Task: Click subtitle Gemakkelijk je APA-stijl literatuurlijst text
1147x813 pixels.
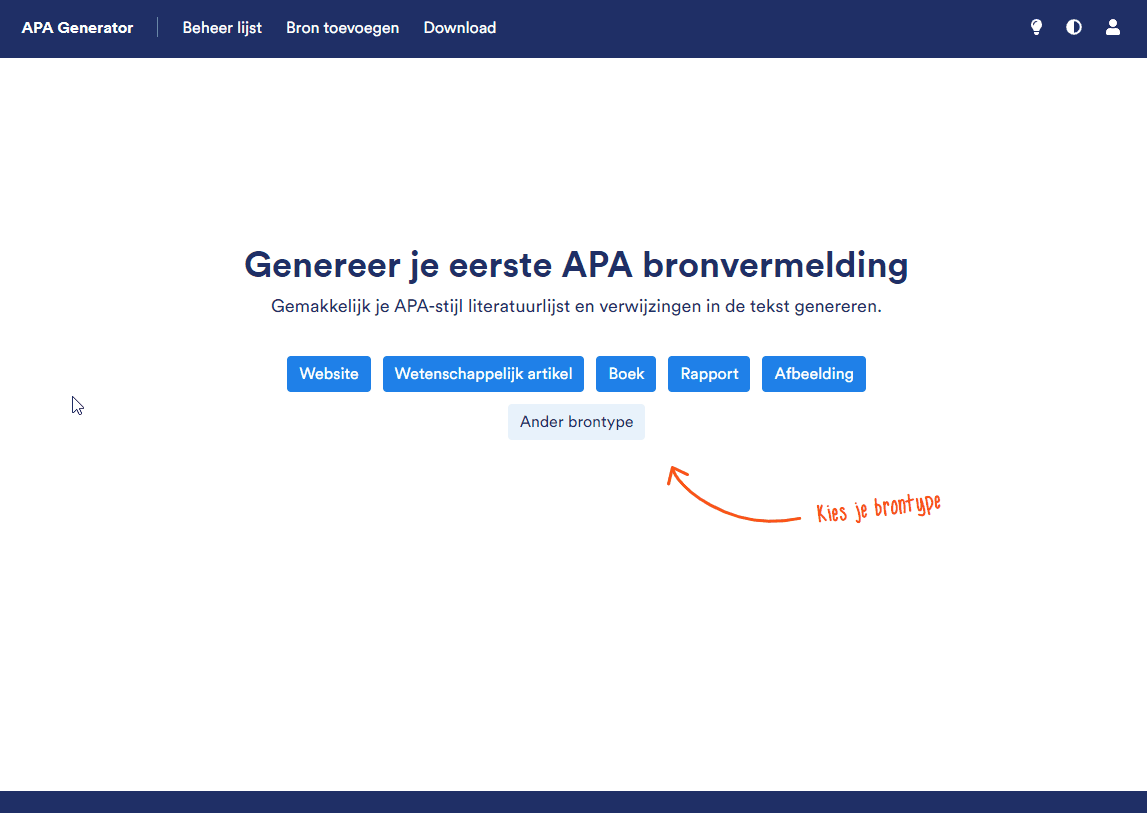Action: click(x=576, y=306)
